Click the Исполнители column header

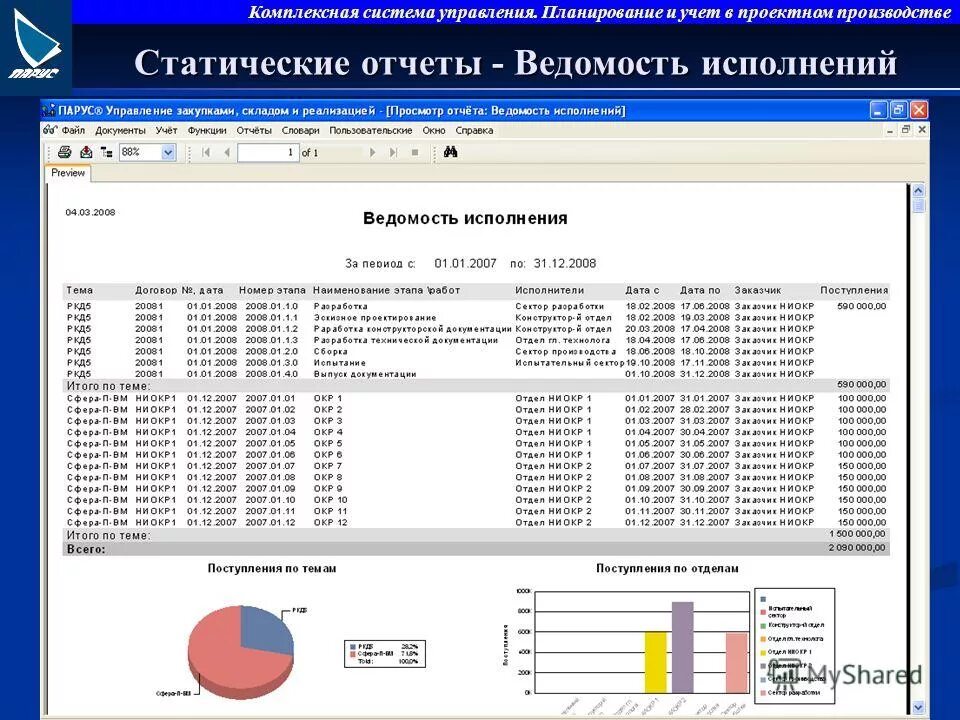550,290
